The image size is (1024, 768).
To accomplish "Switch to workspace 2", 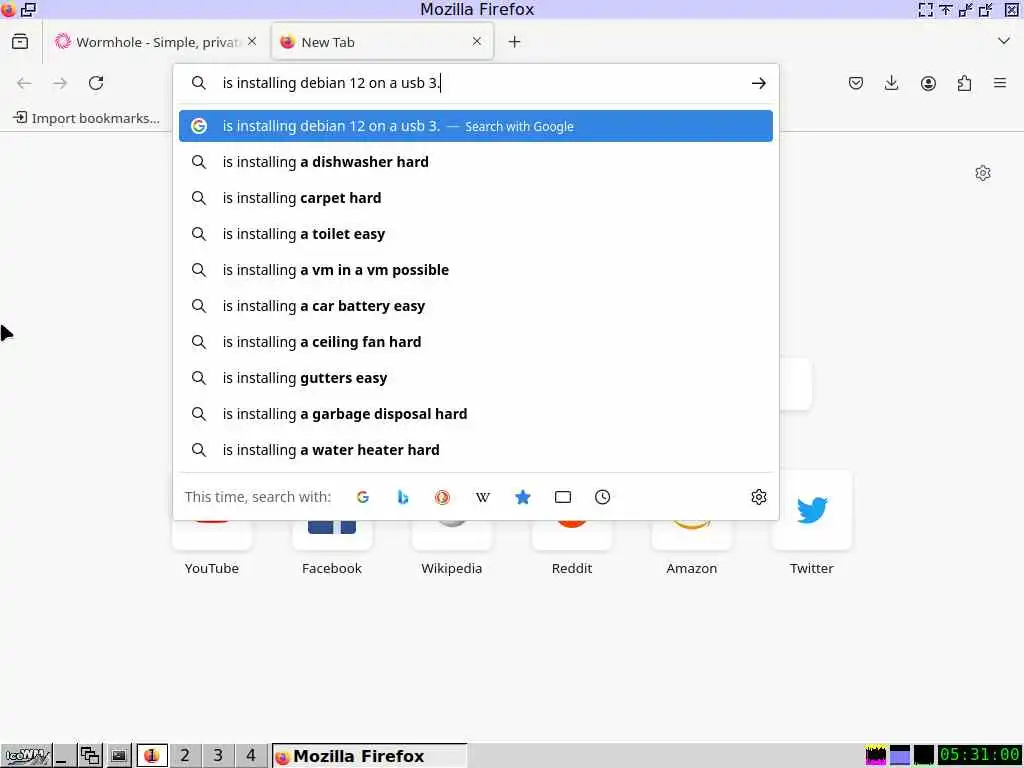I will 185,756.
